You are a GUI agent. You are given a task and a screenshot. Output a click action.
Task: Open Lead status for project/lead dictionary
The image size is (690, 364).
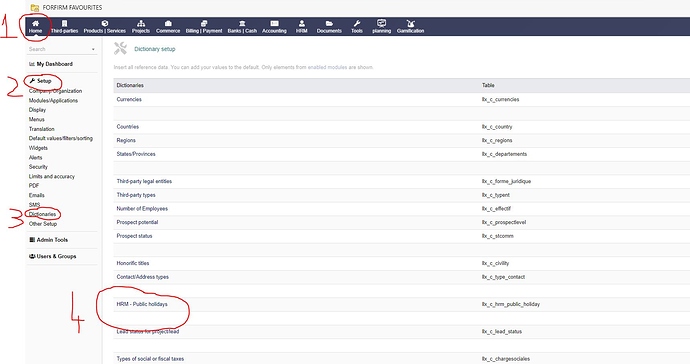(148, 331)
